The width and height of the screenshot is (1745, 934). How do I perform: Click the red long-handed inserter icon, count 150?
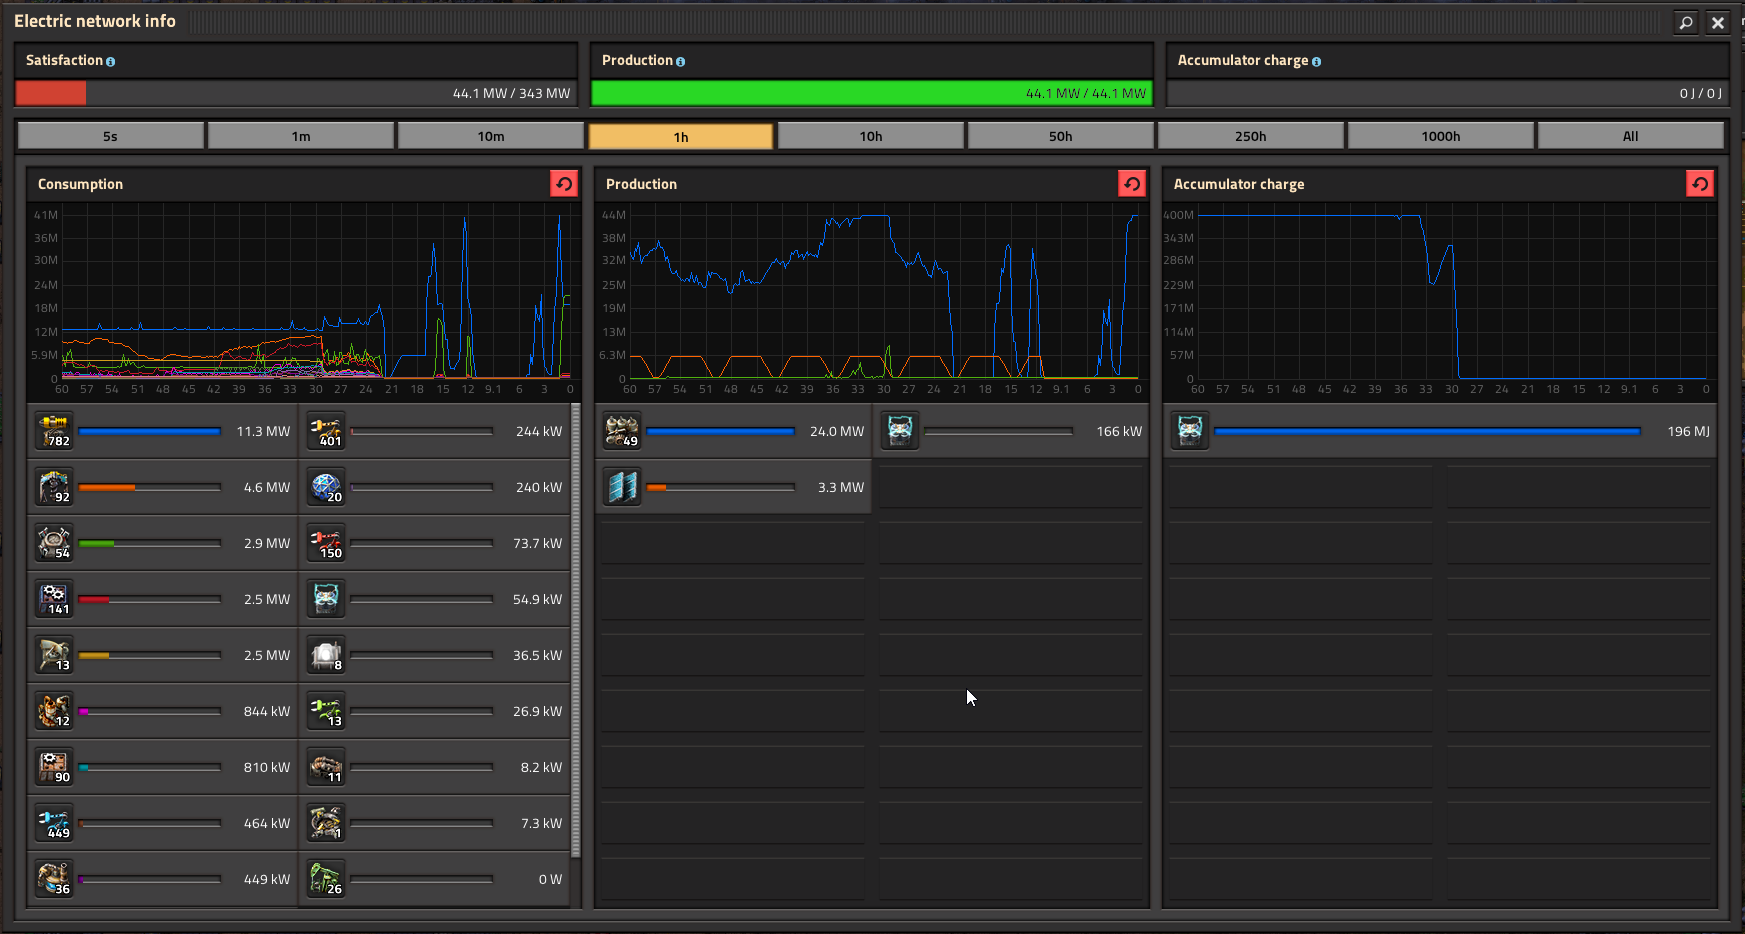tap(326, 543)
